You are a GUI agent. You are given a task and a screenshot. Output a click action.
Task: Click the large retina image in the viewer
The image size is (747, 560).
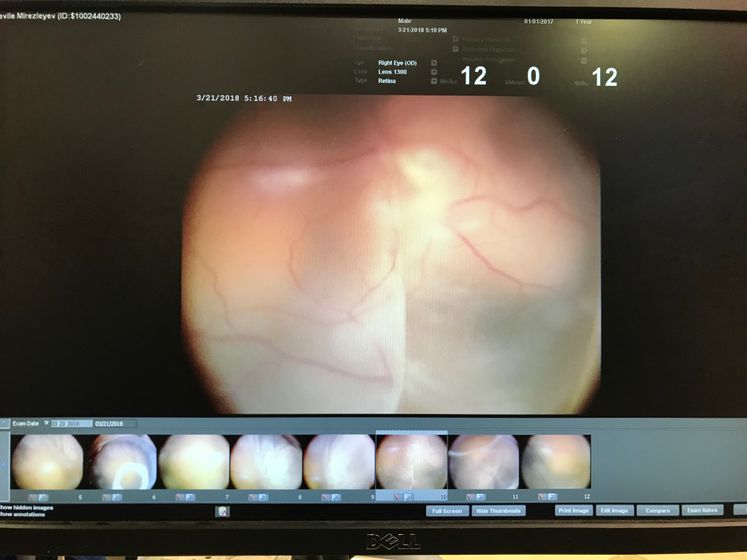pos(391,254)
